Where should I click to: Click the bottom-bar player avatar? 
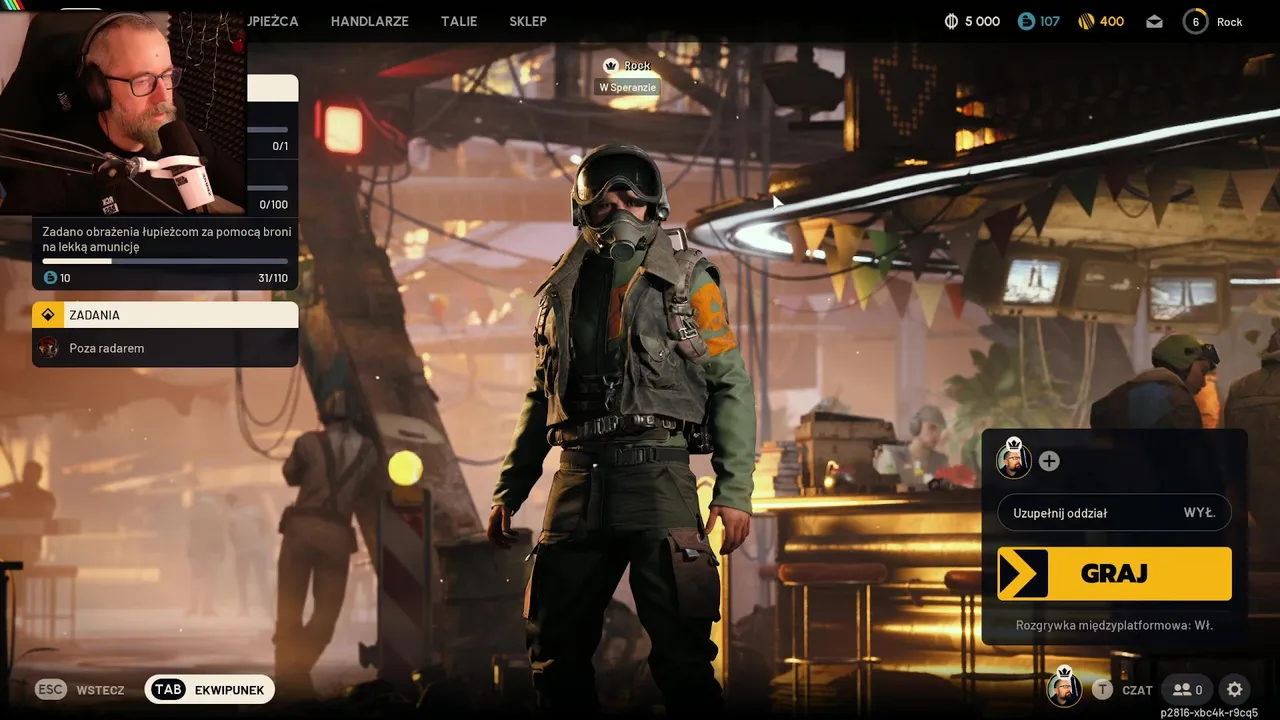coord(1064,688)
